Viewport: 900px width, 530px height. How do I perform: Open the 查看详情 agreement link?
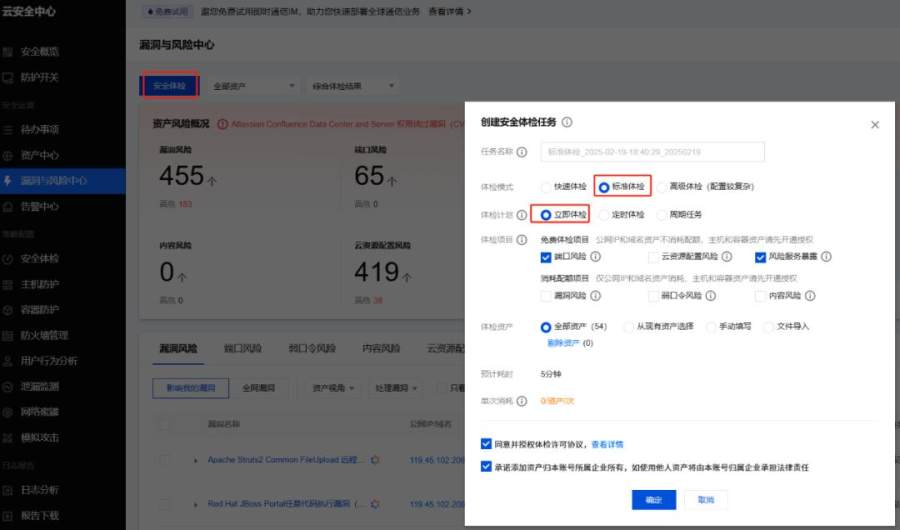607,444
